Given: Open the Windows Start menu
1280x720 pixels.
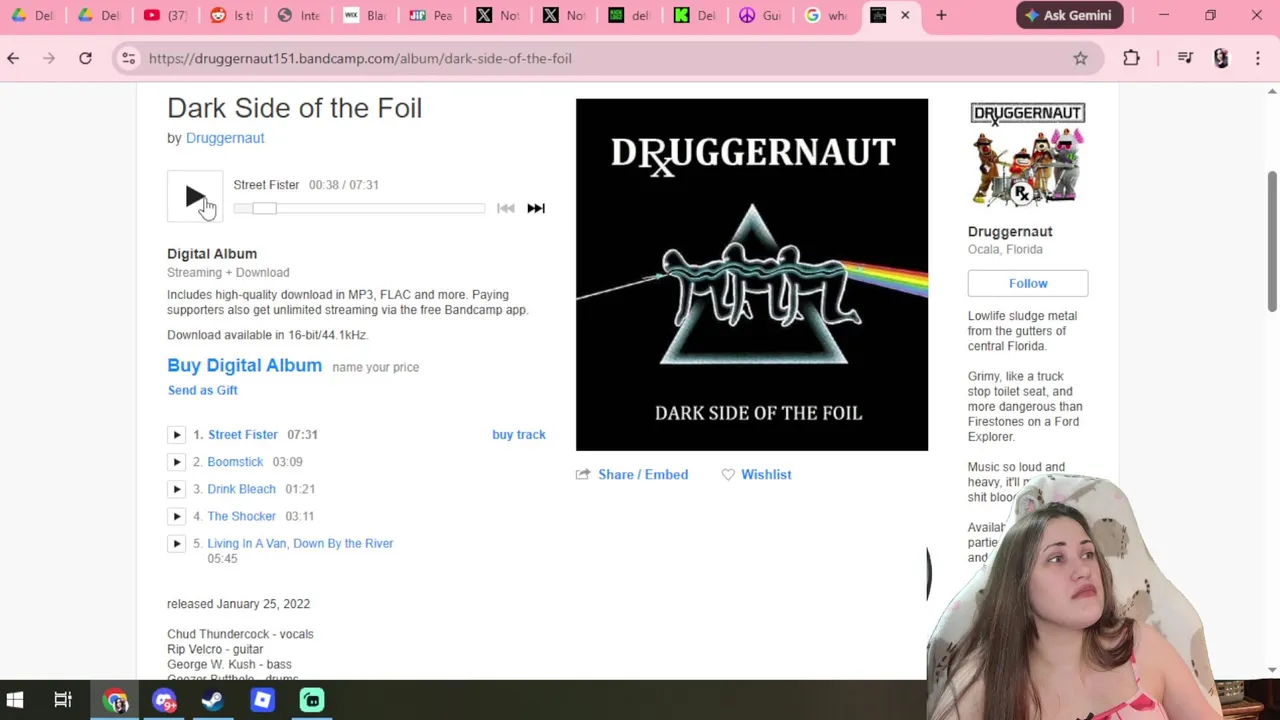Looking at the screenshot, I should [x=15, y=700].
